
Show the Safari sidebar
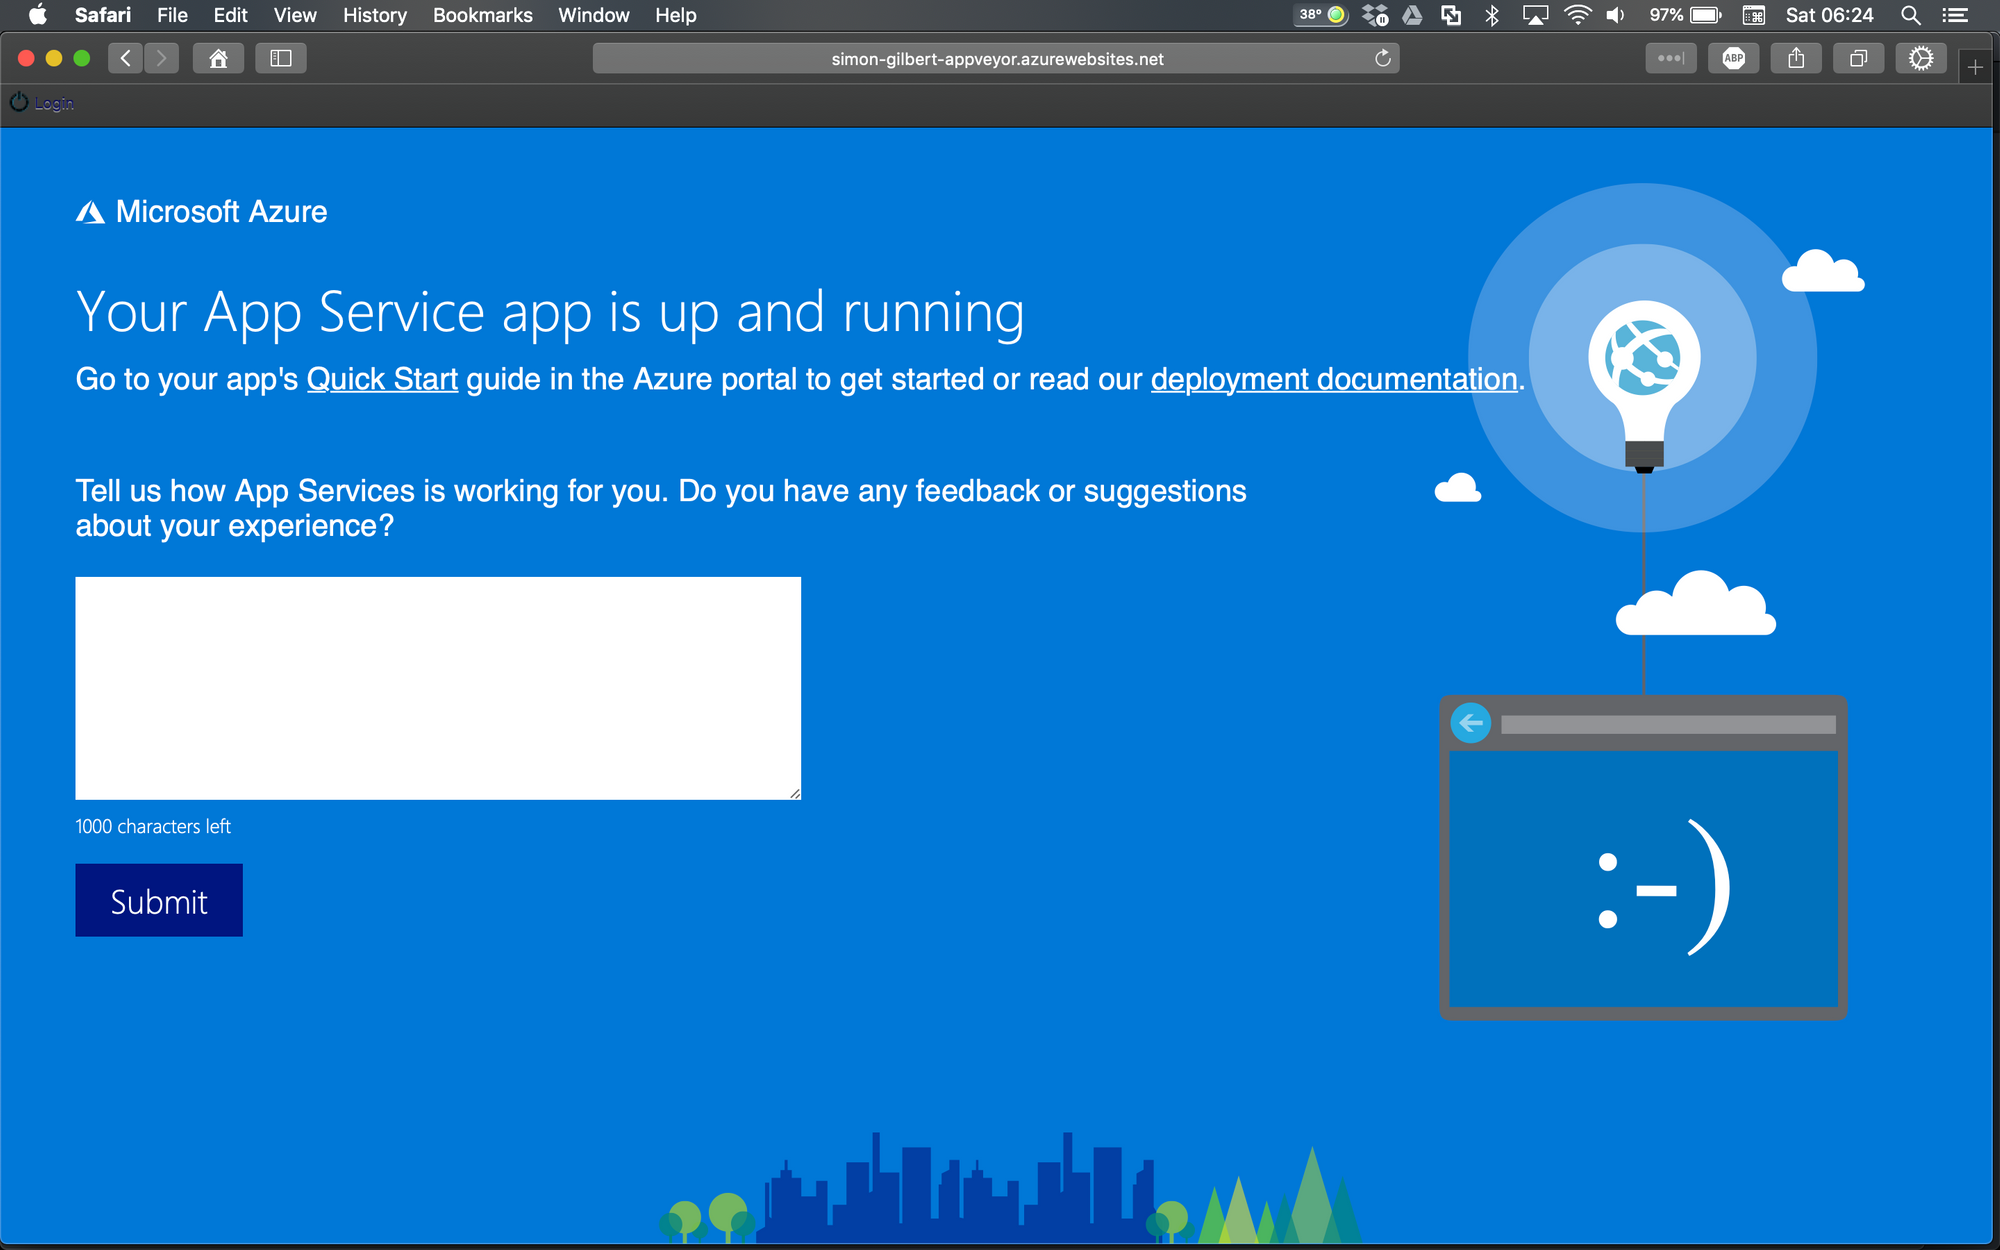point(281,58)
